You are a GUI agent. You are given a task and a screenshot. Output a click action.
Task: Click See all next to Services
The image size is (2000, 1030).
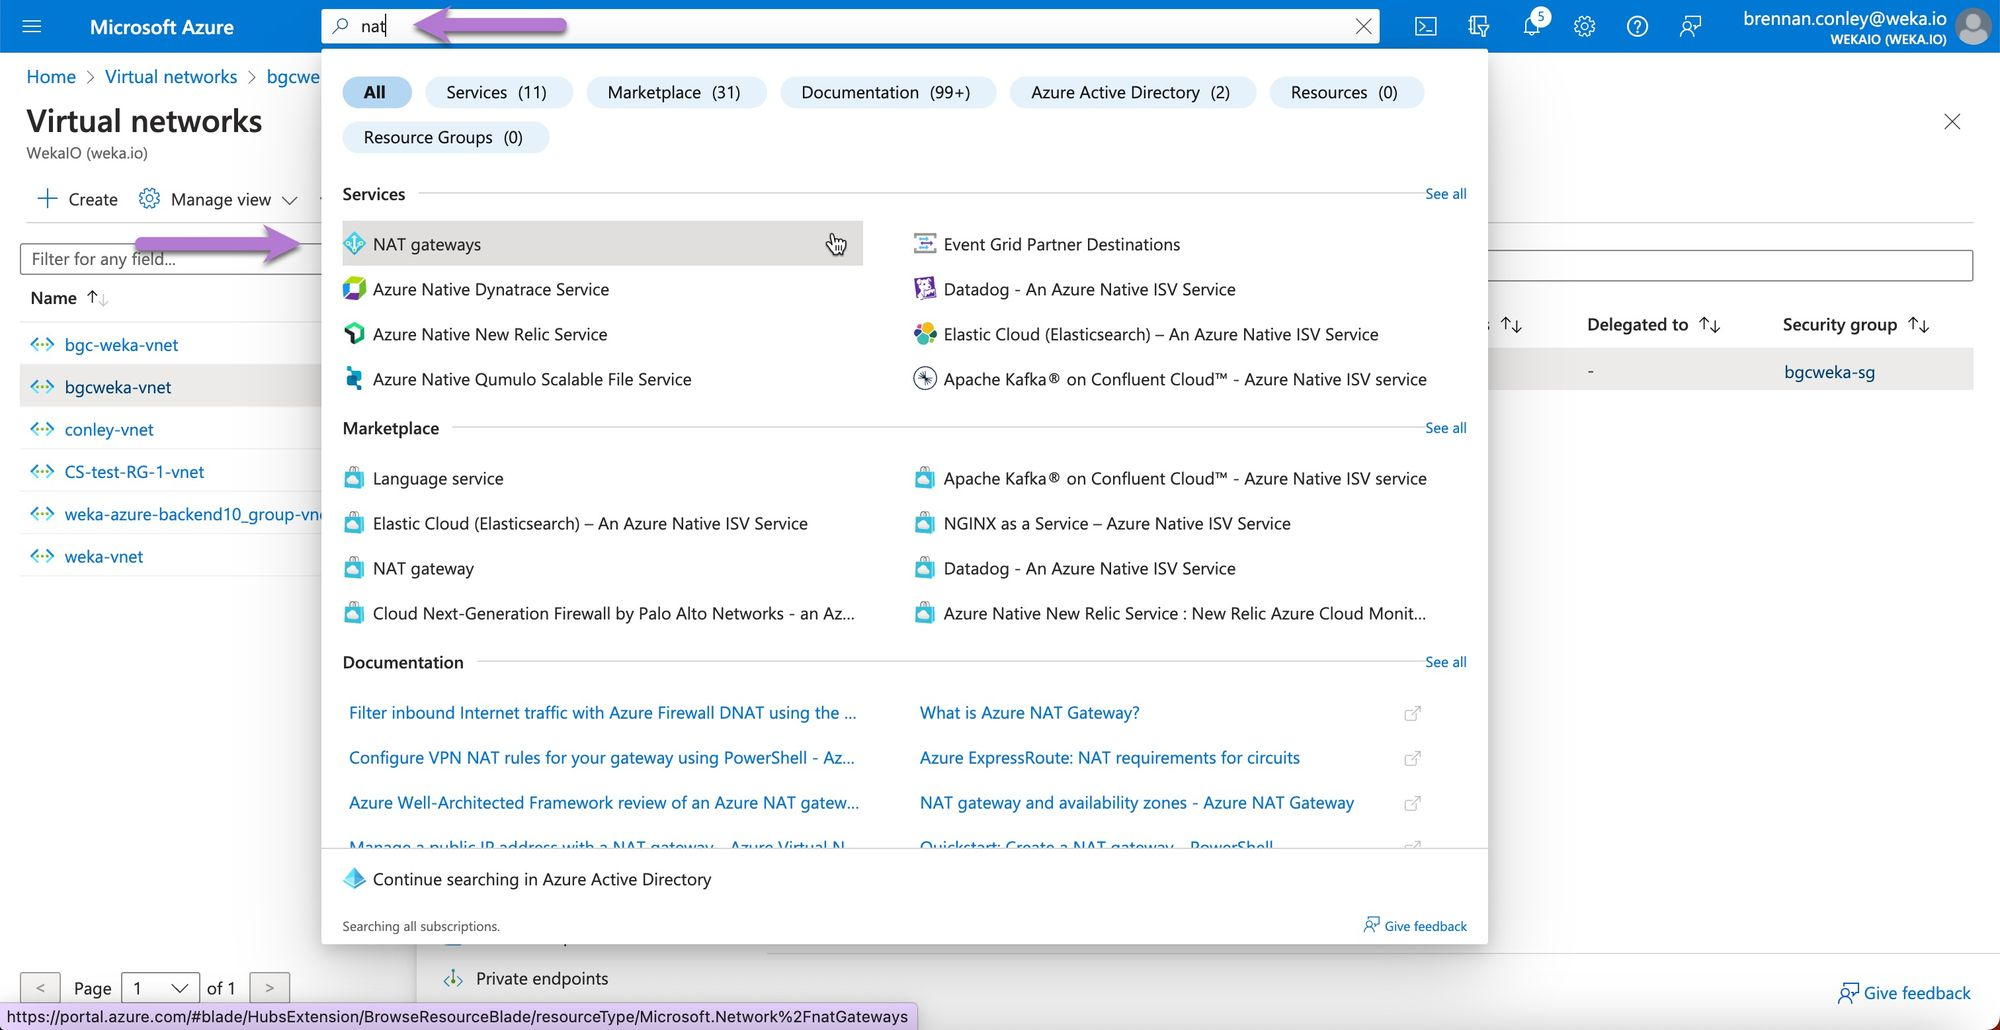pos(1445,194)
